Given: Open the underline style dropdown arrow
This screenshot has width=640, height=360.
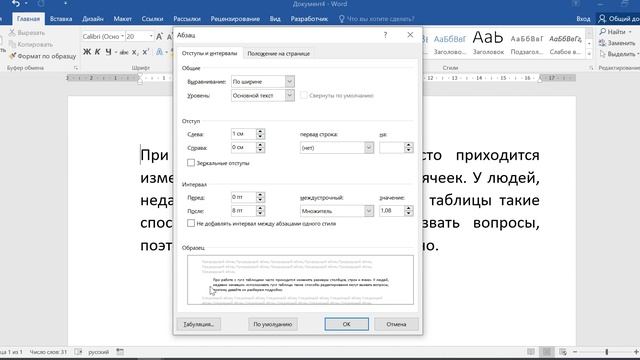Looking at the screenshot, I should [116, 52].
